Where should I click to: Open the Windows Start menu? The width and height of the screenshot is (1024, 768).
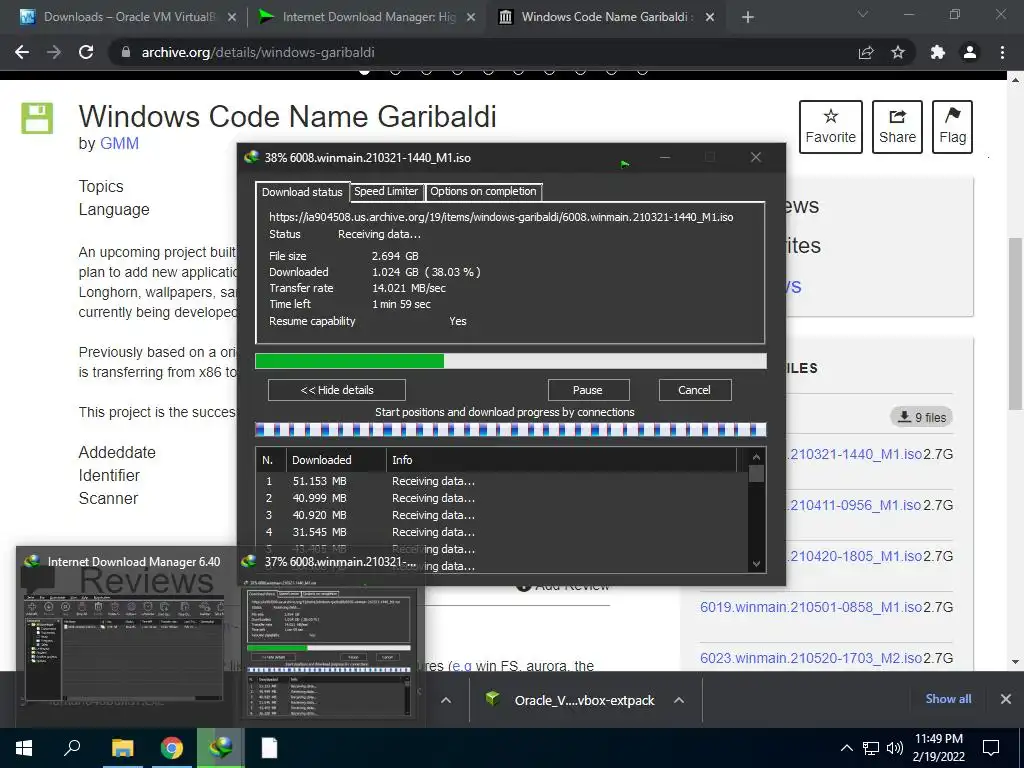pyautogui.click(x=24, y=748)
